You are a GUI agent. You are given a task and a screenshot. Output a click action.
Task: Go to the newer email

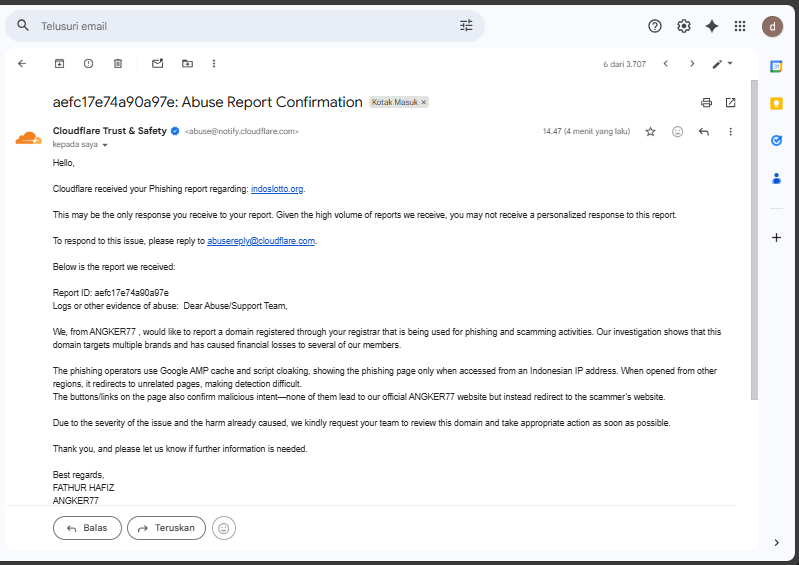(x=665, y=64)
